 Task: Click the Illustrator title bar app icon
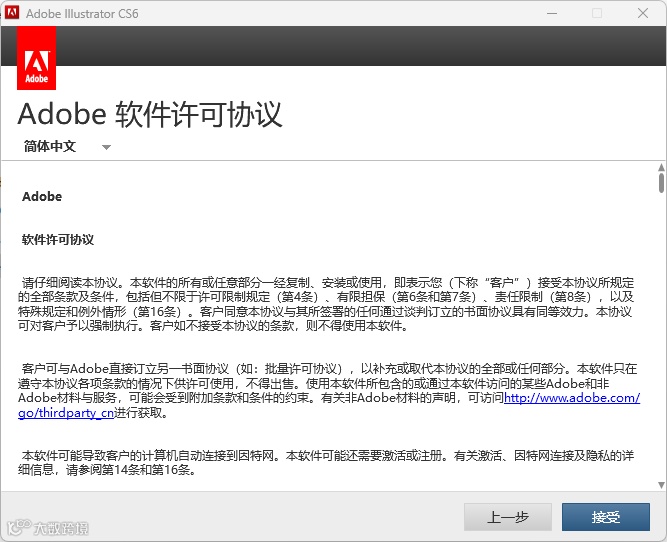pyautogui.click(x=12, y=13)
